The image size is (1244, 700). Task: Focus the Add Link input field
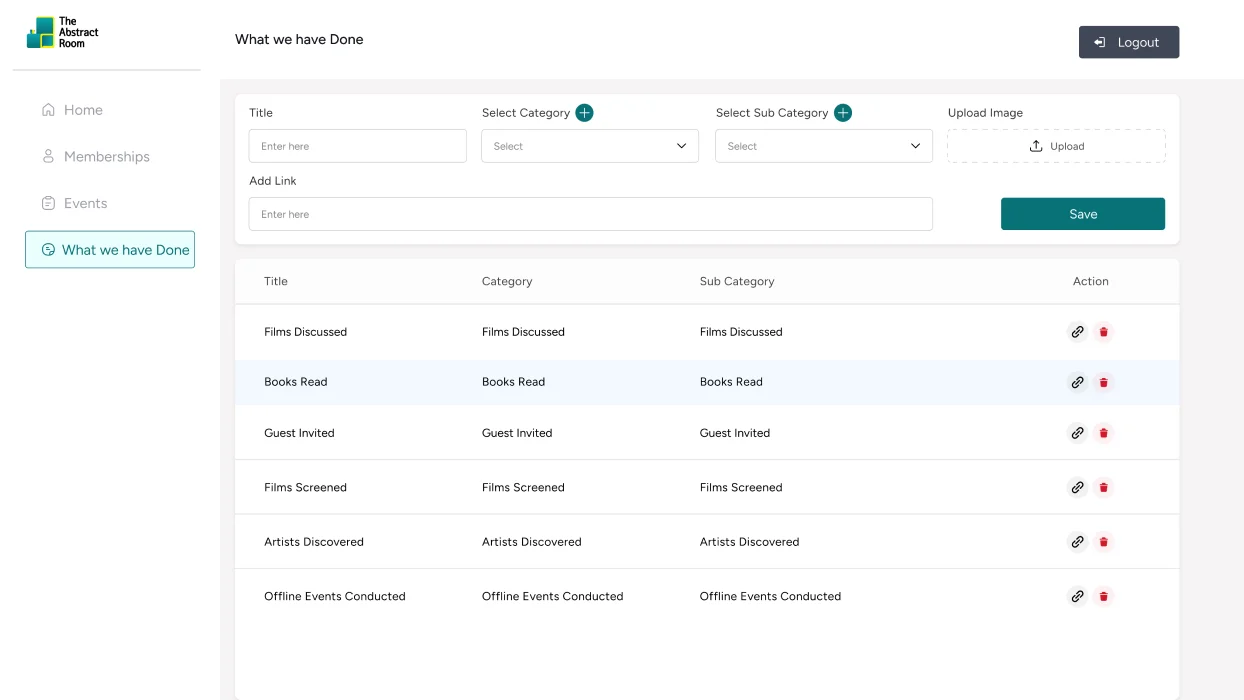point(591,214)
